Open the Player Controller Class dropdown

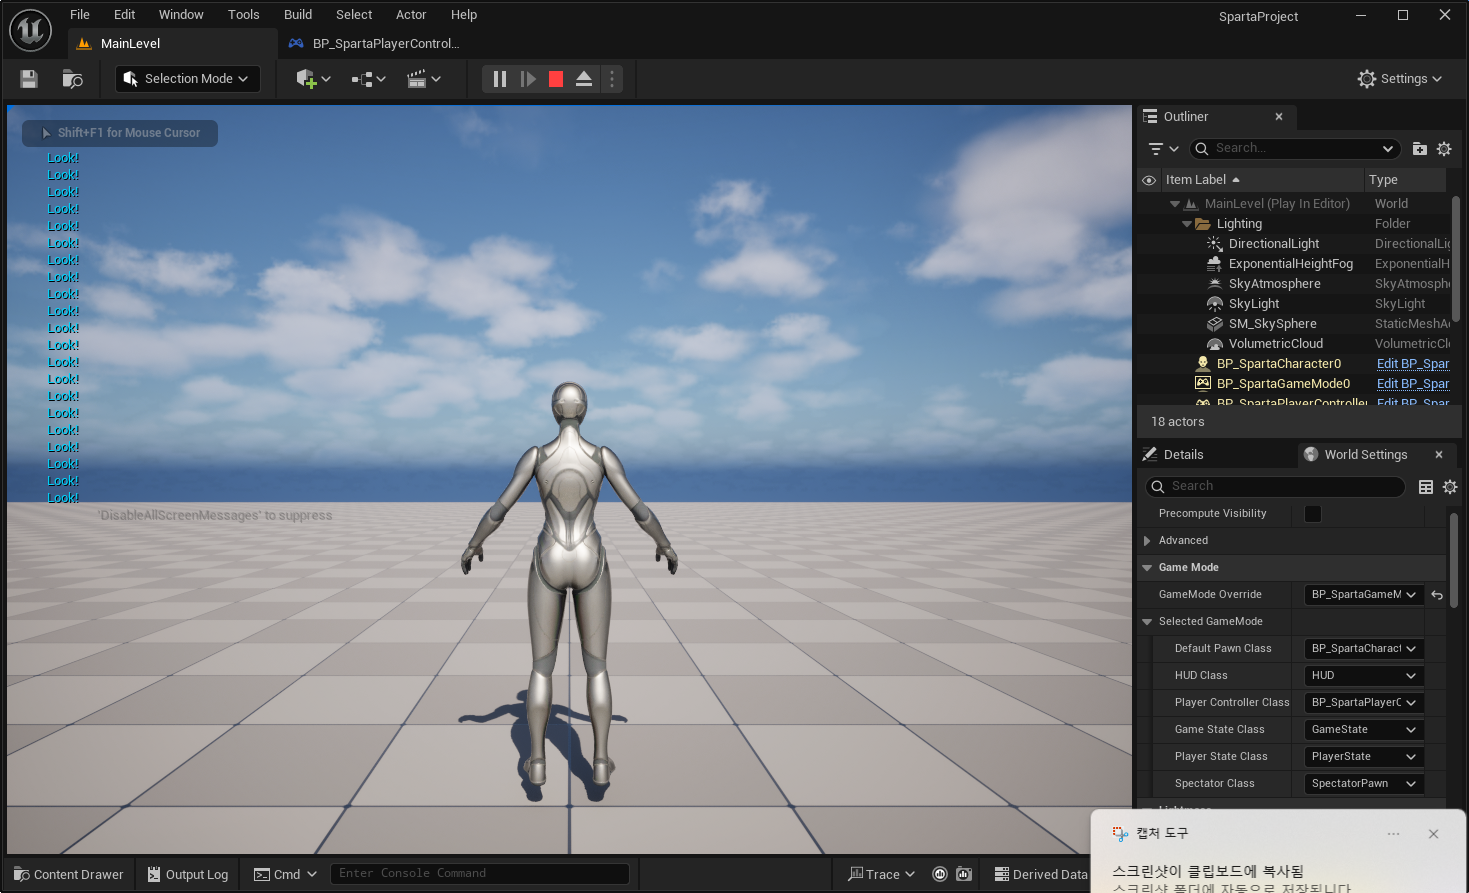pos(1364,703)
